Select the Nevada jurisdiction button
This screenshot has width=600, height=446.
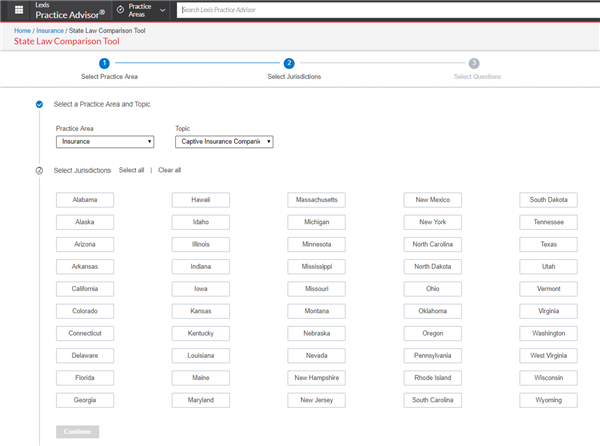317,356
